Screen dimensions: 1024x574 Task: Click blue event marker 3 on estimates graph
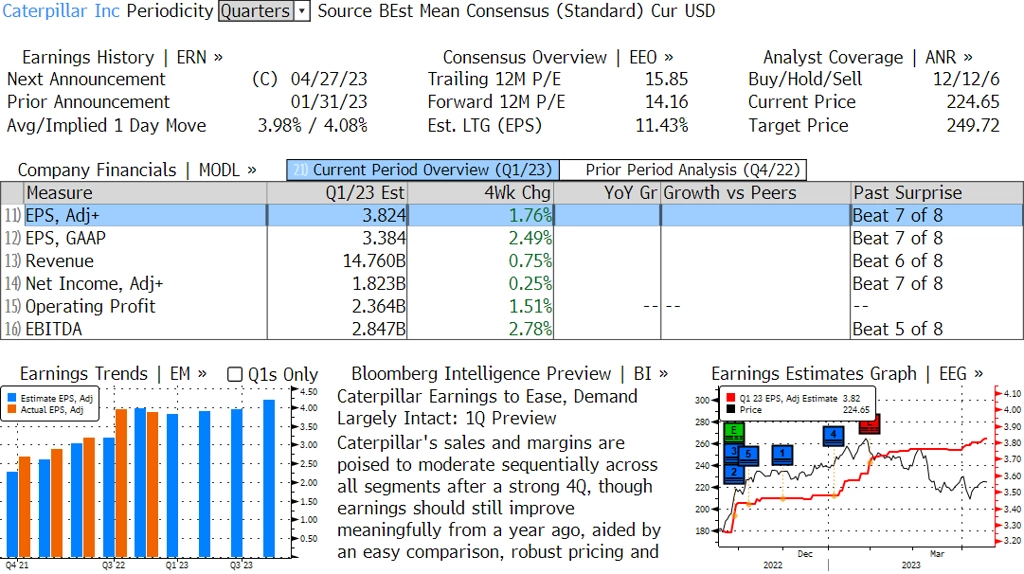(733, 453)
